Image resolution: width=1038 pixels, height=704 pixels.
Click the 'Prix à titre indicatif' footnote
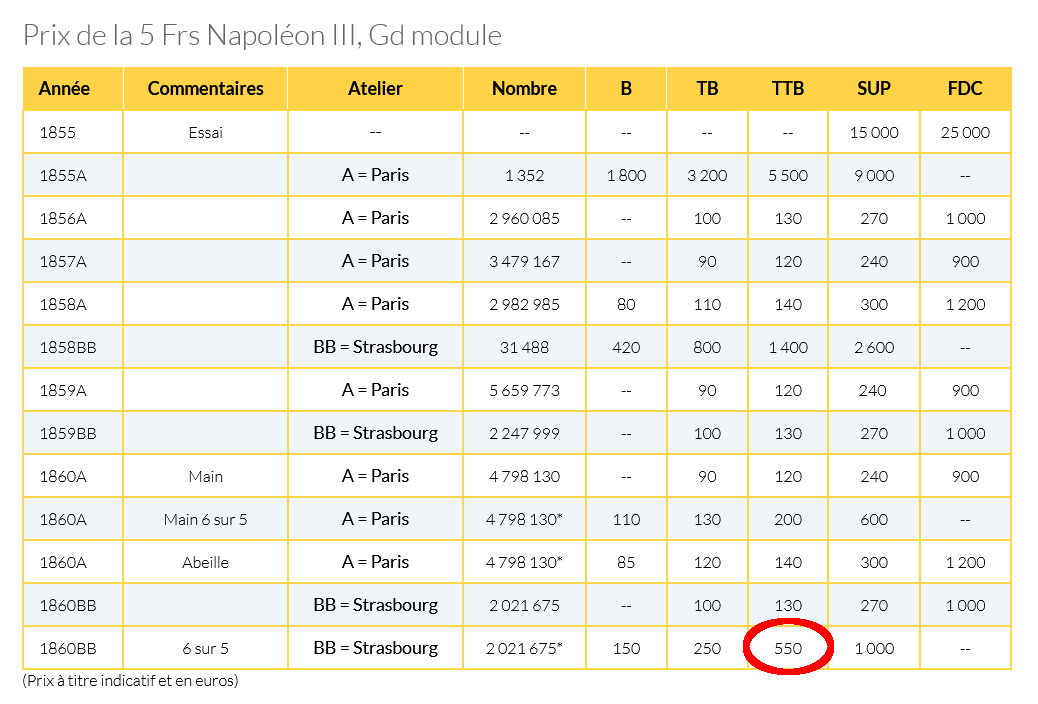click(130, 681)
